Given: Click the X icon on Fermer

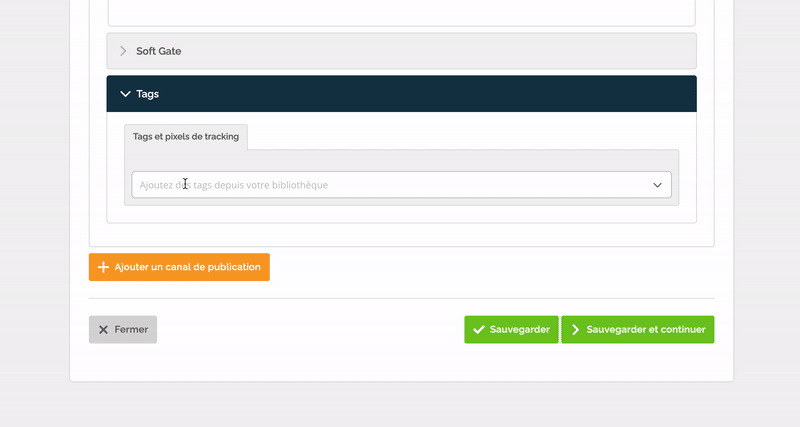Looking at the screenshot, I should coord(103,330).
